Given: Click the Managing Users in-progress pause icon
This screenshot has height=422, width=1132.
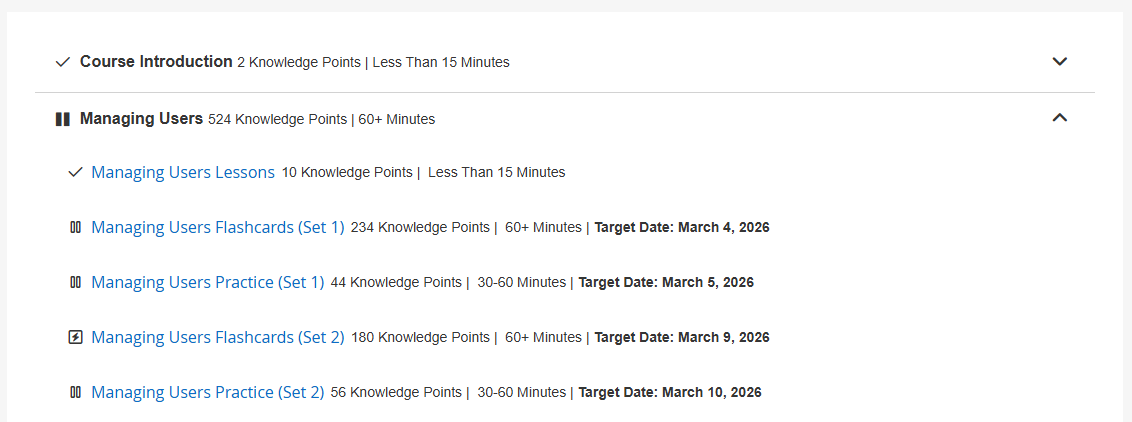Looking at the screenshot, I should point(63,119).
